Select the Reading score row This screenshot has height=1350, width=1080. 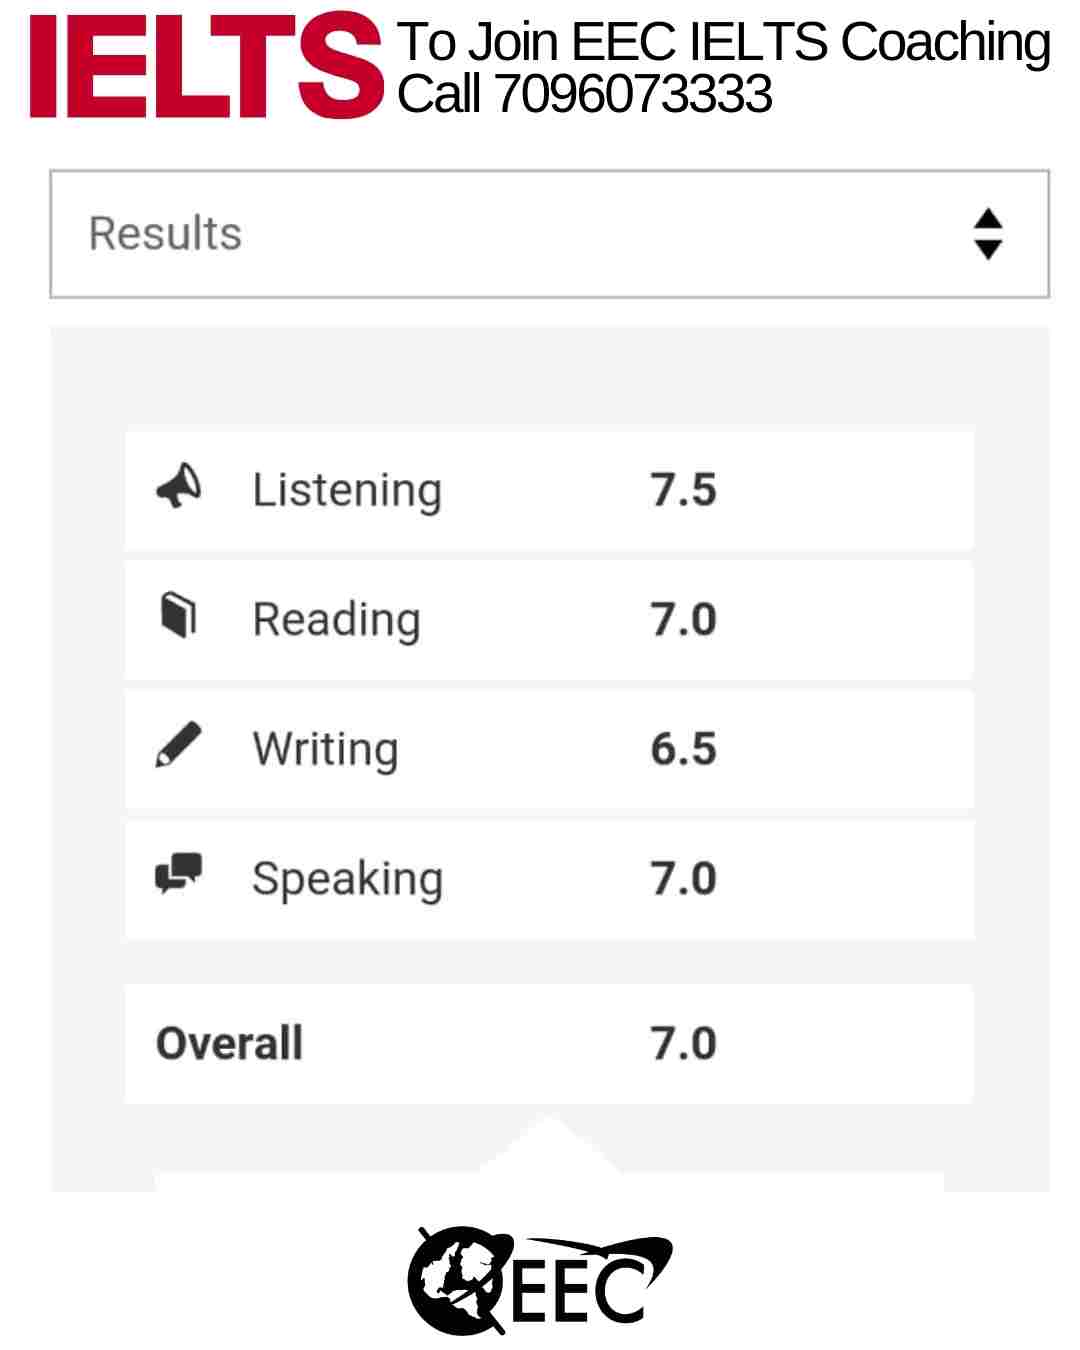coord(549,620)
